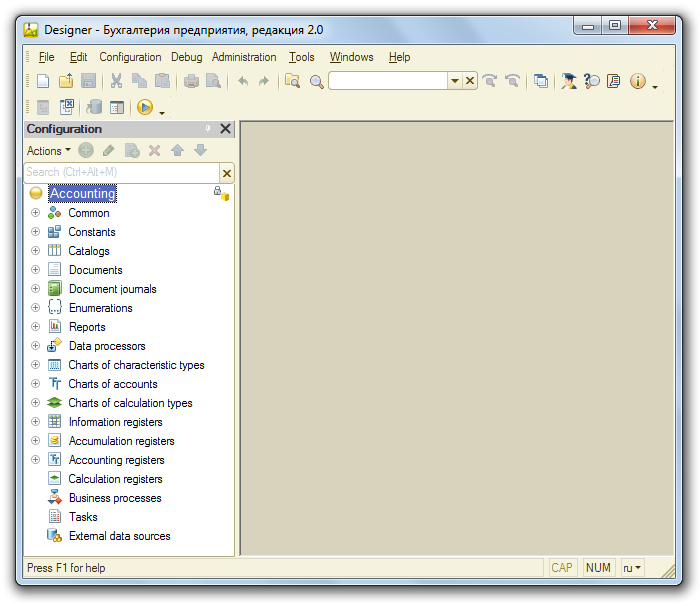Click the New document toolbar icon
Viewport: 700px width, 603px height.
coord(43,81)
